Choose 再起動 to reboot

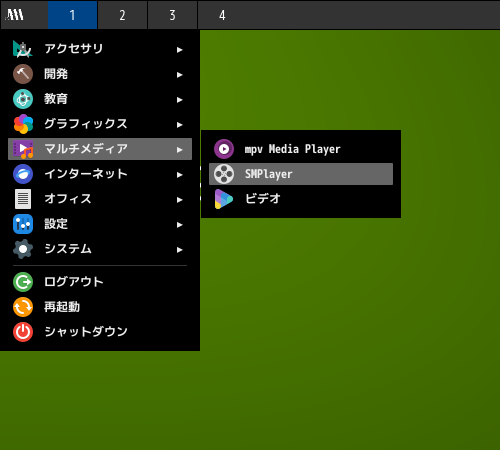[100, 307]
